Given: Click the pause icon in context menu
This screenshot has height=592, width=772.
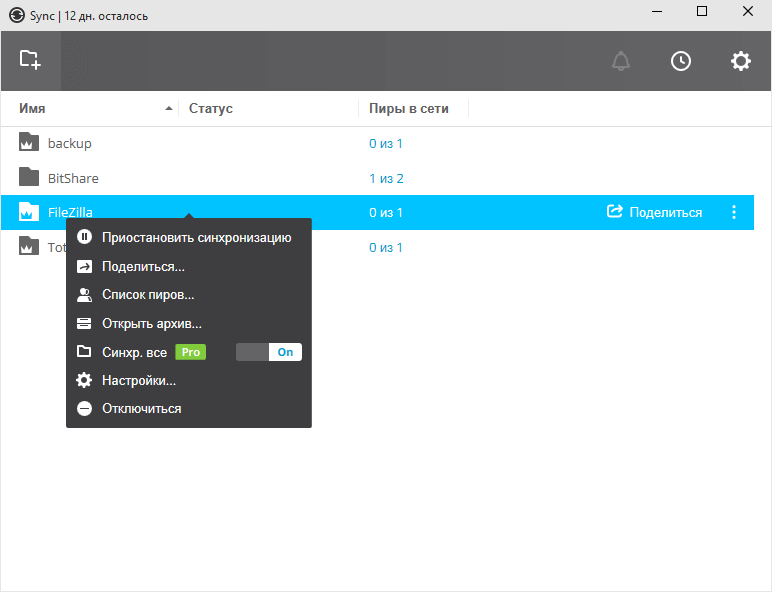Looking at the screenshot, I should click(84, 237).
